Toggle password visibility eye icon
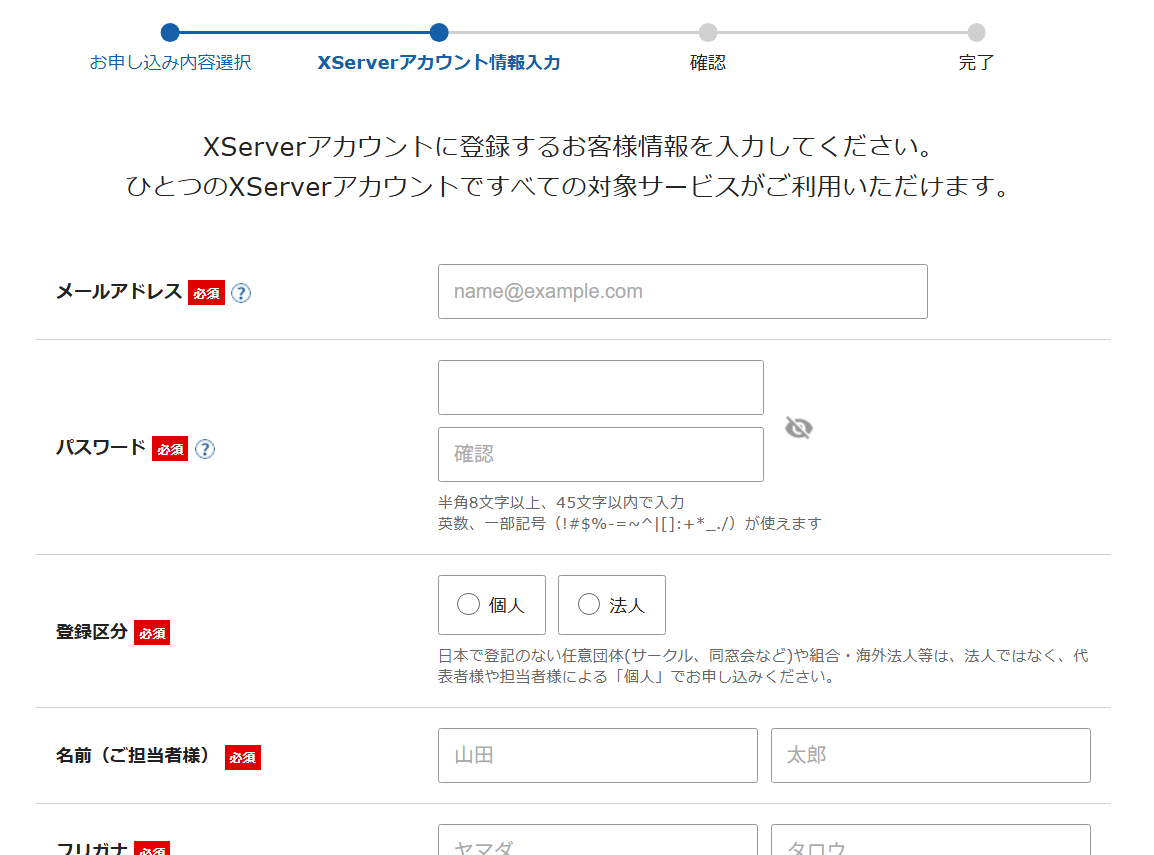The height and width of the screenshot is (855, 1154). click(799, 428)
